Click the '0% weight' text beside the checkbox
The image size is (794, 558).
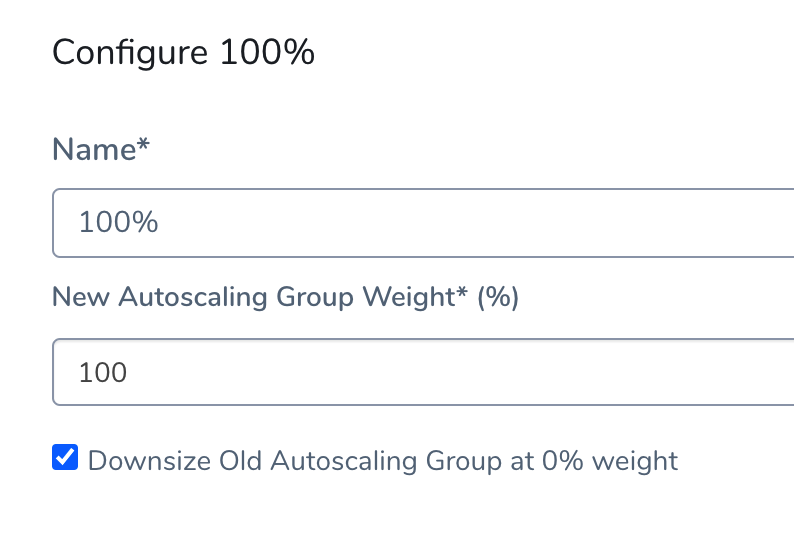point(610,461)
